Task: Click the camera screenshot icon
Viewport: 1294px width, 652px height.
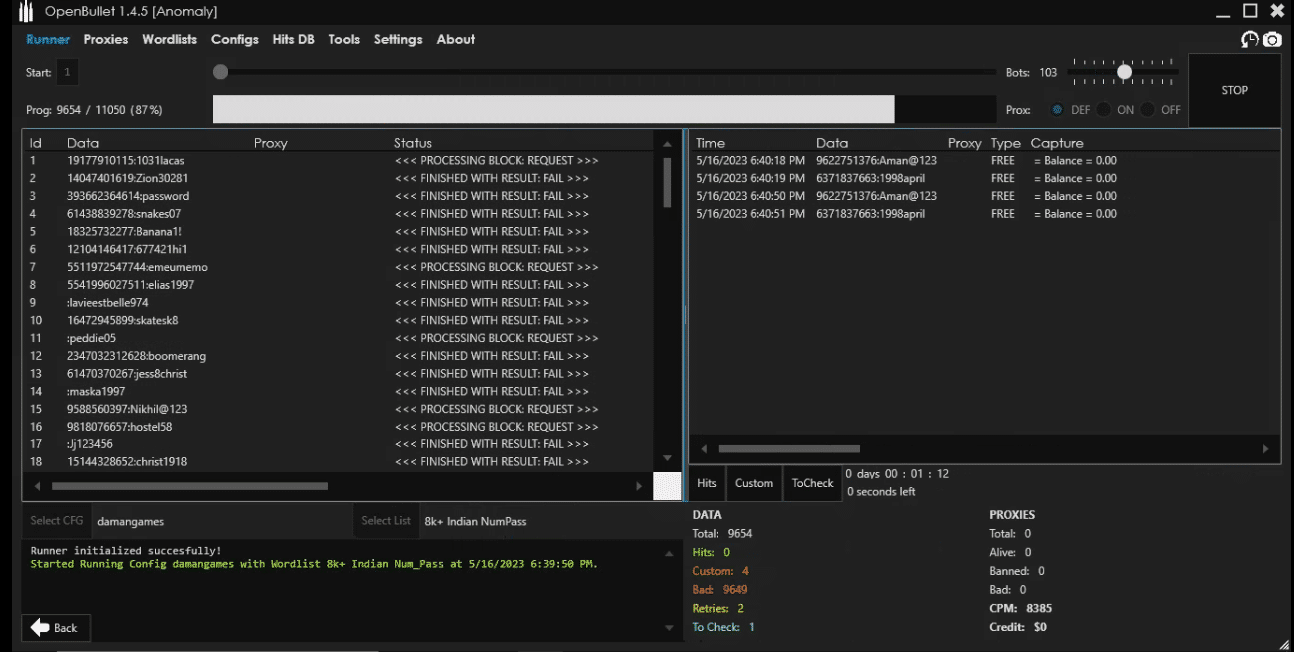Action: [x=1272, y=39]
